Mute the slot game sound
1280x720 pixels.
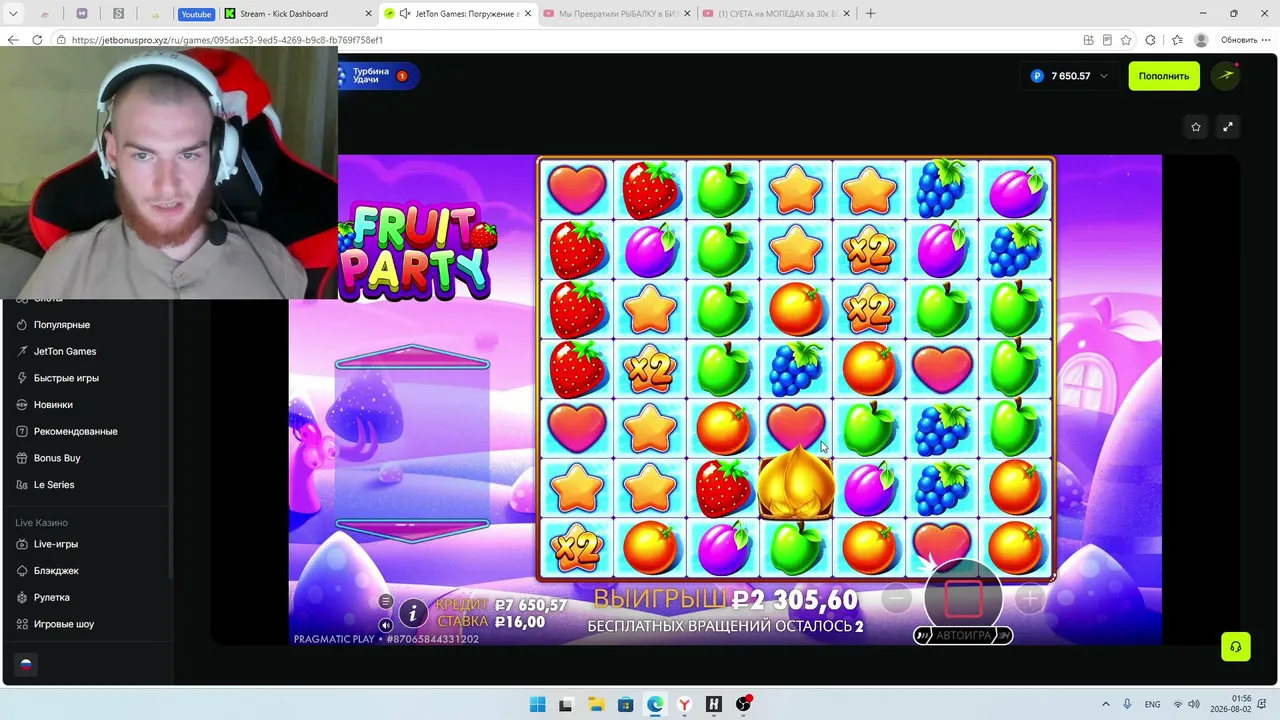click(386, 624)
